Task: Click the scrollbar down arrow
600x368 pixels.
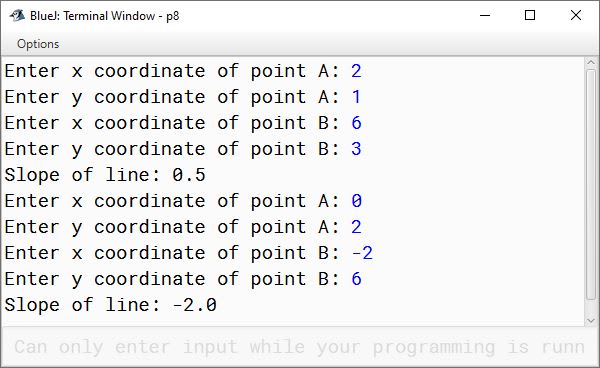Action: coord(591,321)
